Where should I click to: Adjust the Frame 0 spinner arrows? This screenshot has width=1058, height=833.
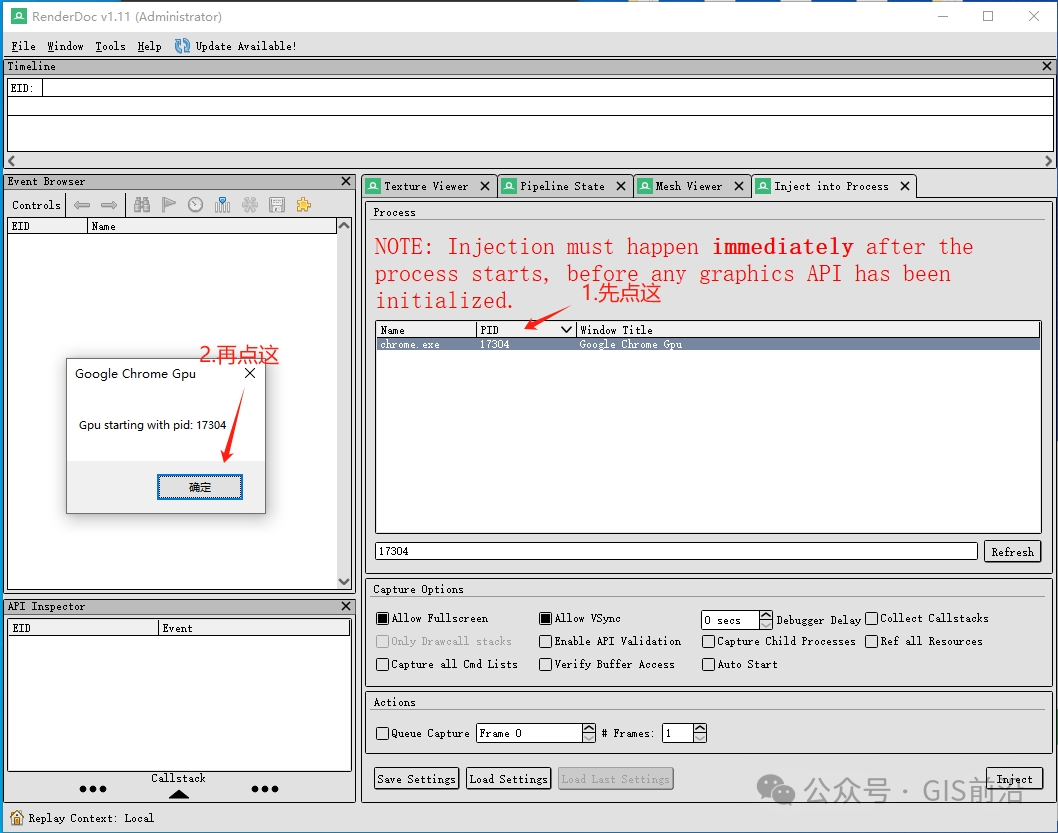tap(589, 733)
